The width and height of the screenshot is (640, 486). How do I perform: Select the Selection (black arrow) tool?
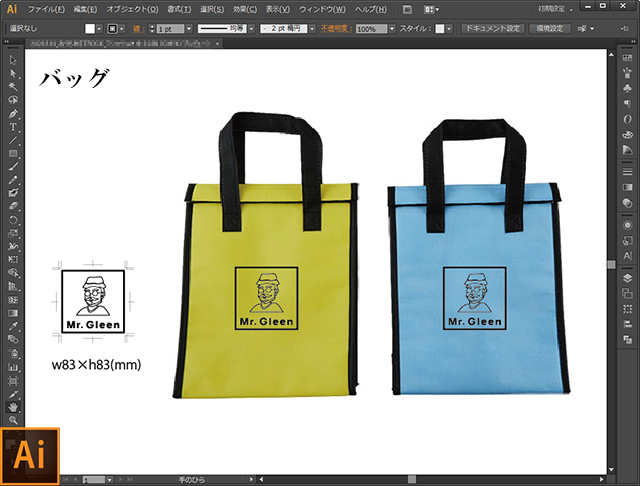(x=13, y=61)
